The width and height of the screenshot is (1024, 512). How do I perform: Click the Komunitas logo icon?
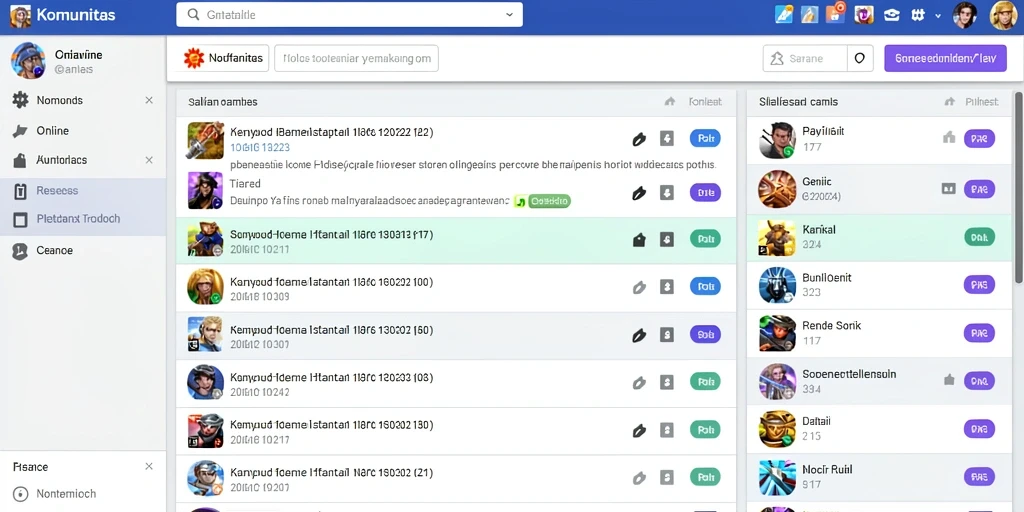coord(20,15)
